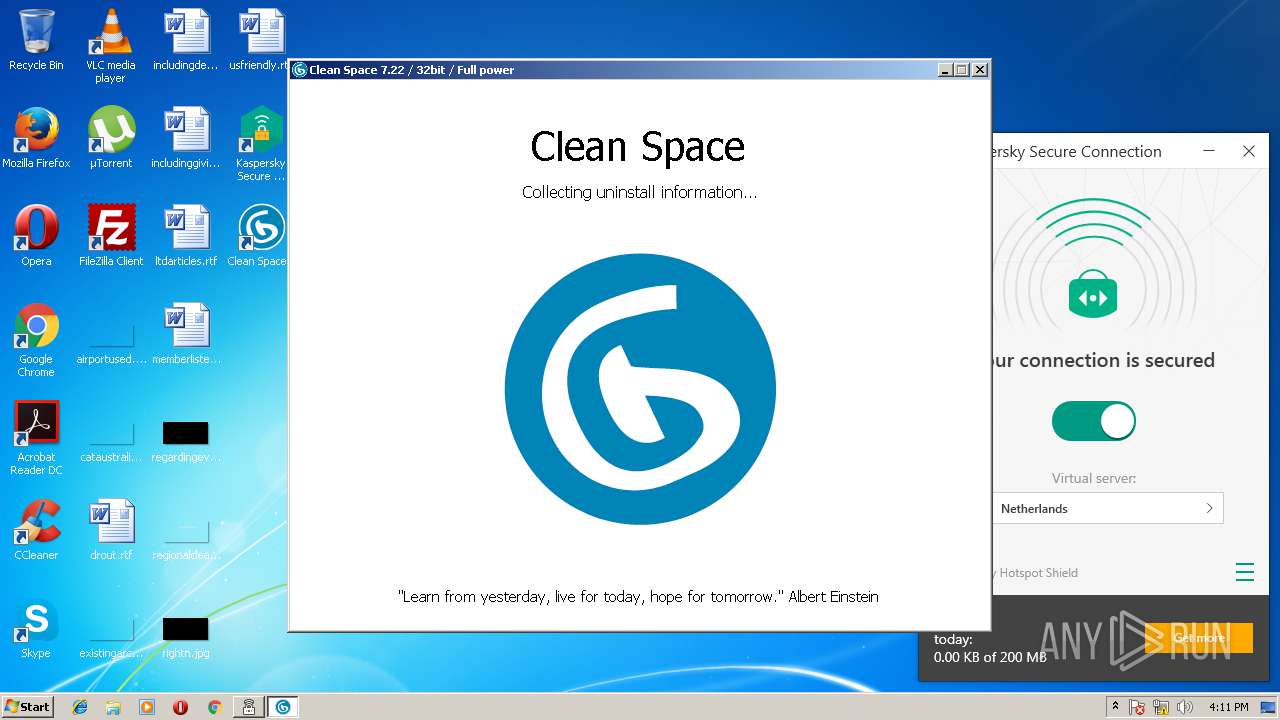
Task: Open the media player taskbar icon
Action: [x=147, y=707]
